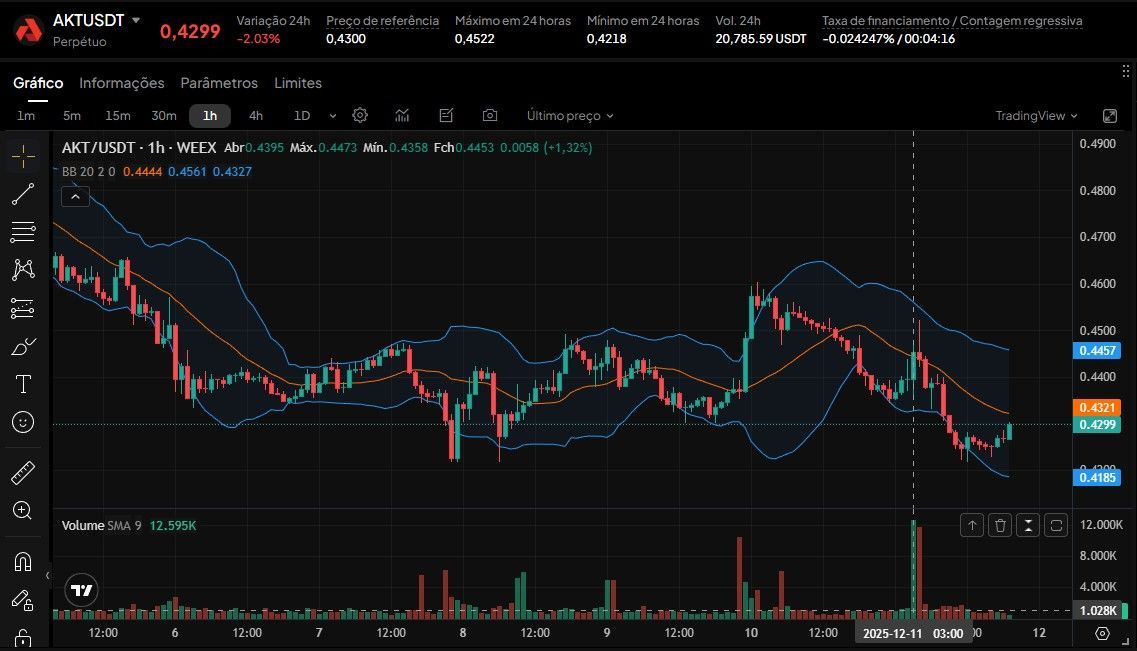Delete the Volume pane with trash icon

pyautogui.click(x=1000, y=525)
